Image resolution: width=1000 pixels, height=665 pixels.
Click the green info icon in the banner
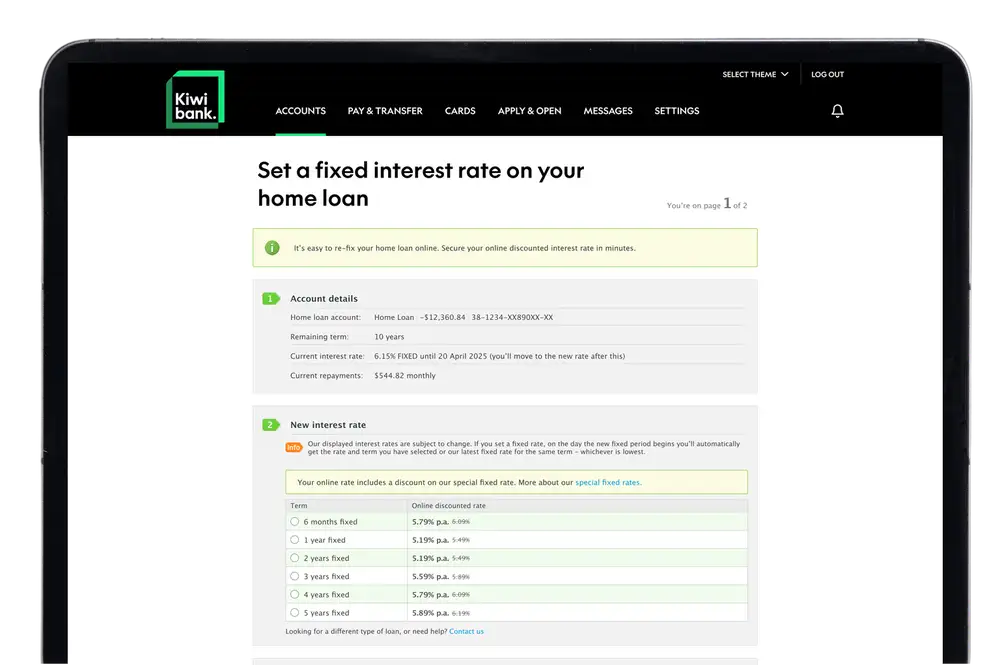pos(271,247)
